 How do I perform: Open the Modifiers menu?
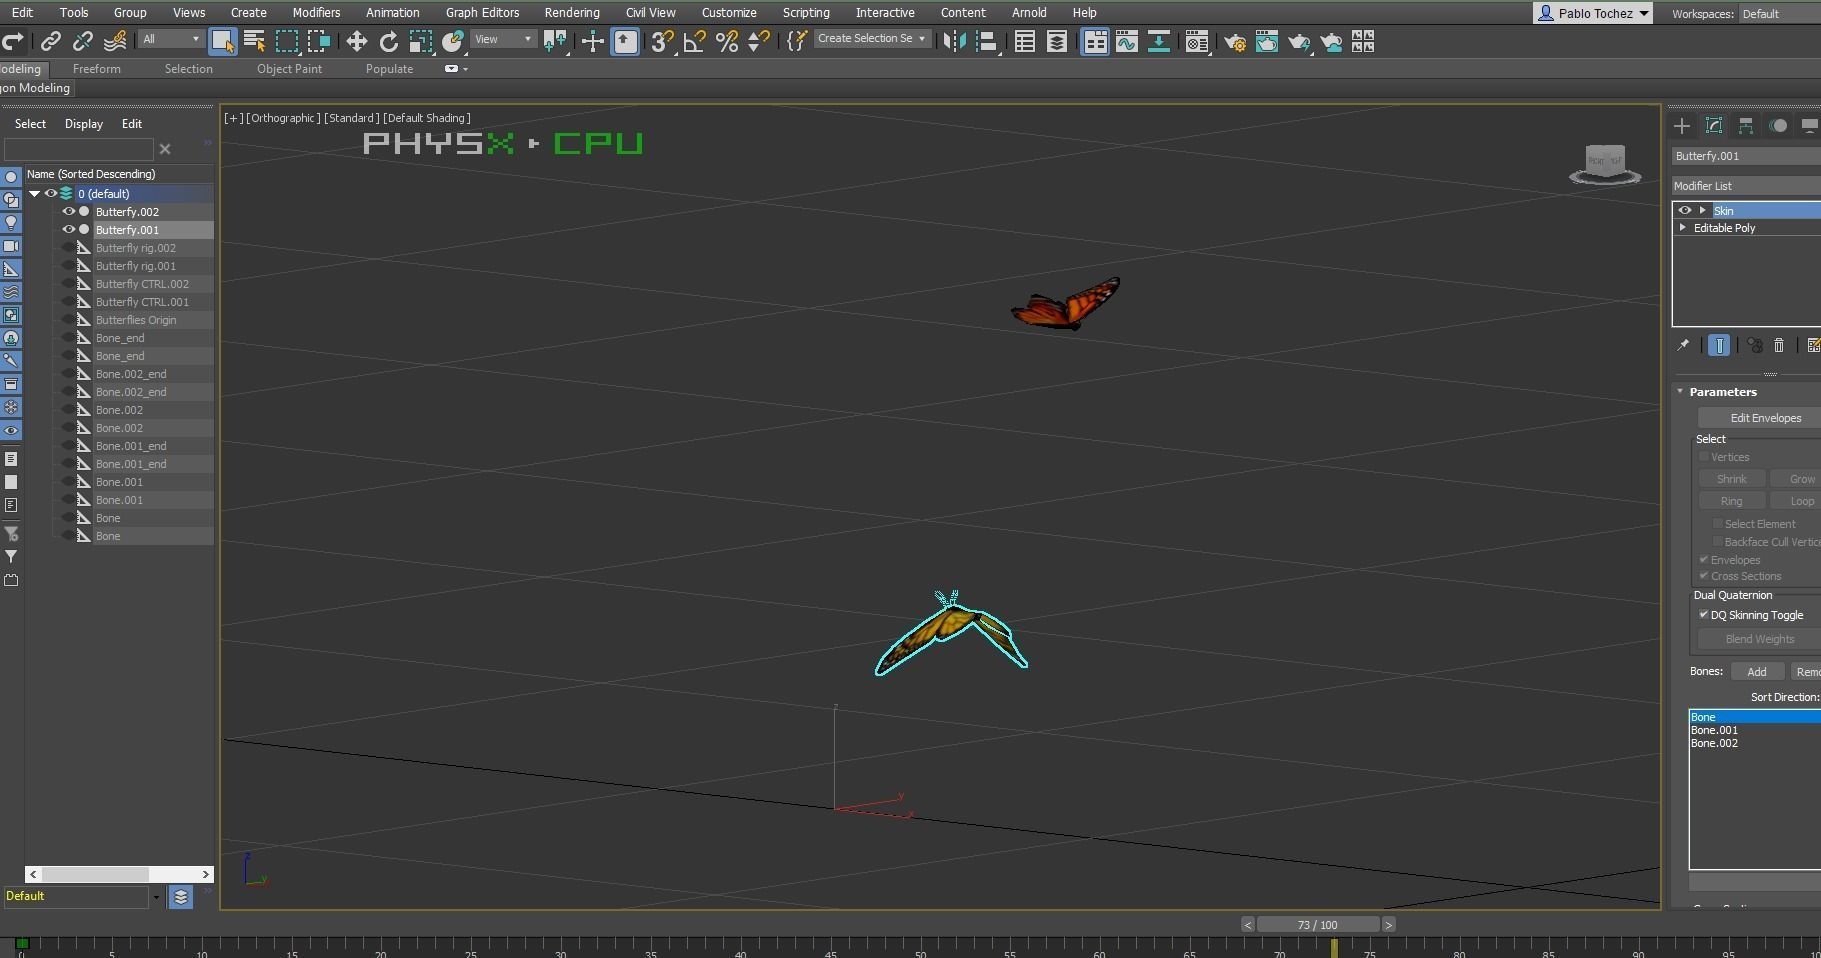[x=316, y=13]
